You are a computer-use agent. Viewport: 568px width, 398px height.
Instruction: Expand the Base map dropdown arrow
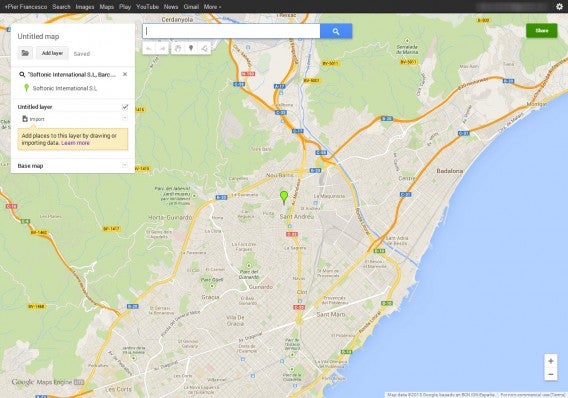coord(125,166)
